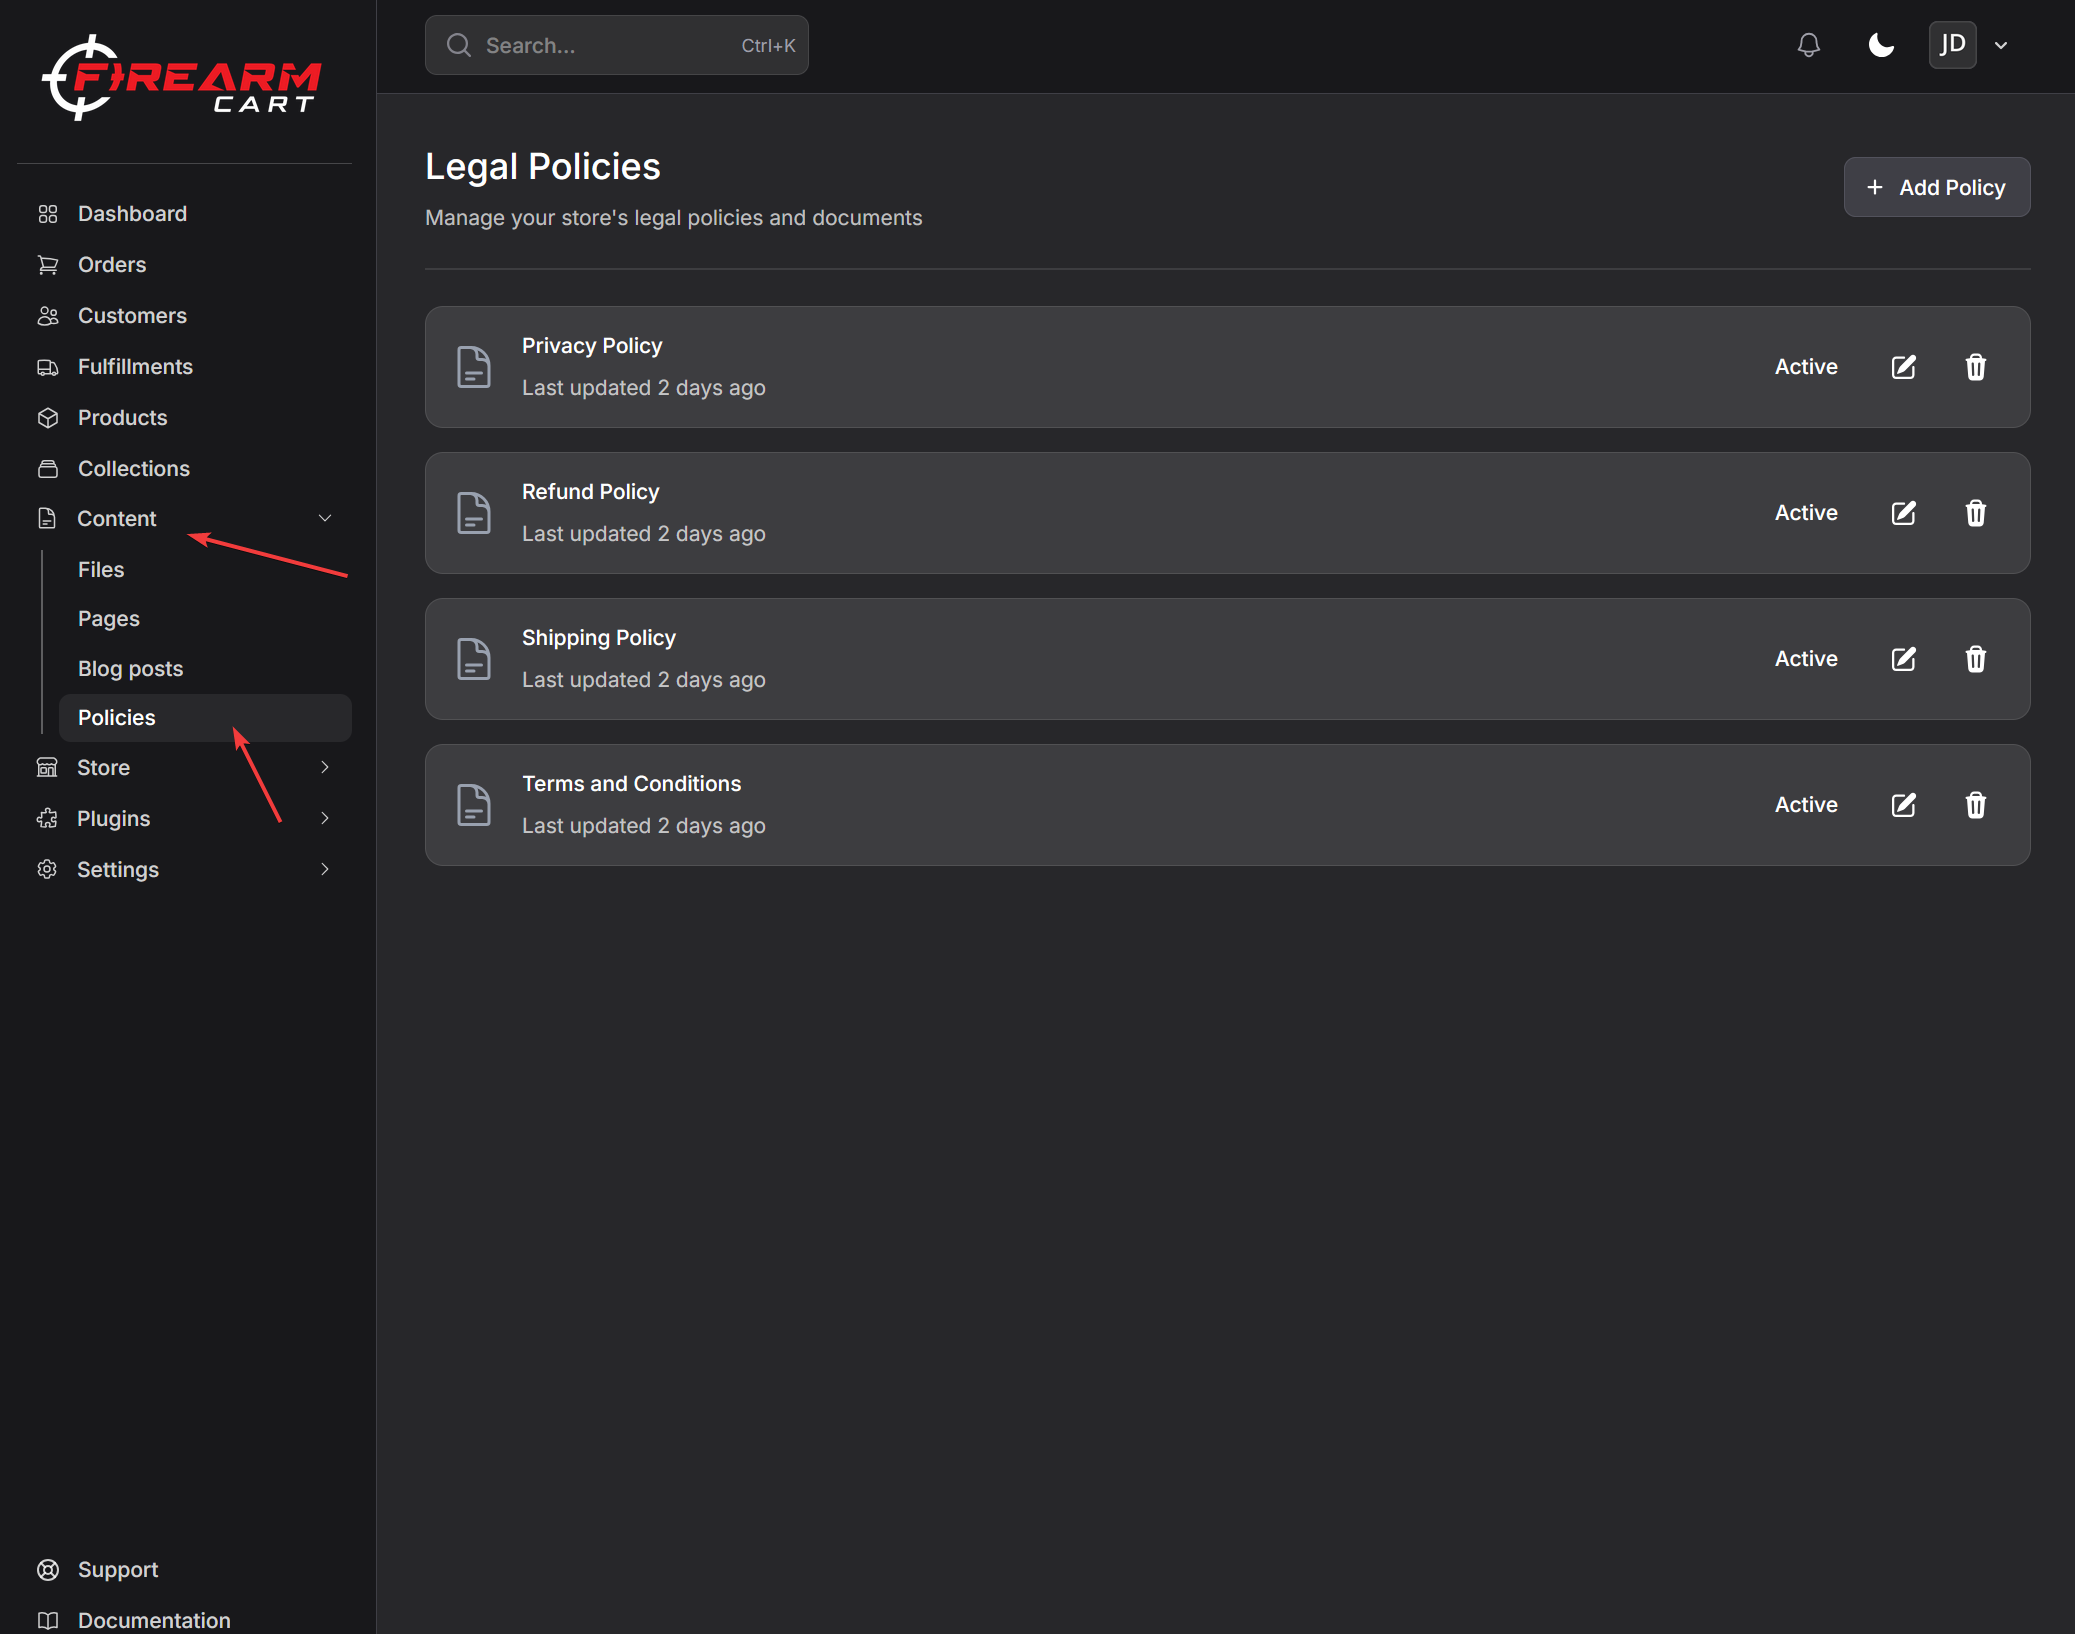The image size is (2075, 1634).
Task: Click the Content document icon
Action: coord(47,519)
